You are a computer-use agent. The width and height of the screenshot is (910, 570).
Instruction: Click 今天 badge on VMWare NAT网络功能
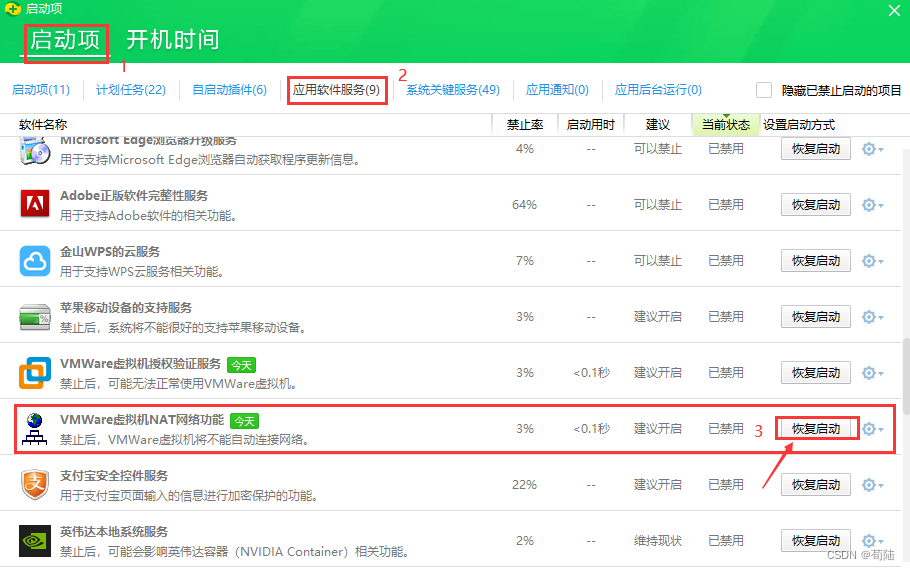pyautogui.click(x=244, y=421)
